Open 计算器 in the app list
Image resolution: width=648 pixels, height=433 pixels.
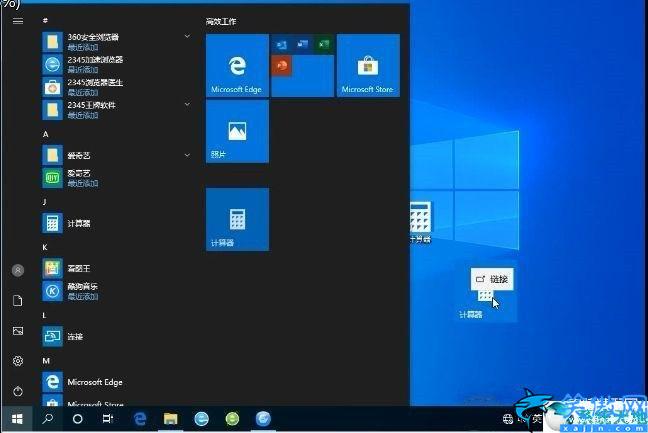tap(116, 223)
